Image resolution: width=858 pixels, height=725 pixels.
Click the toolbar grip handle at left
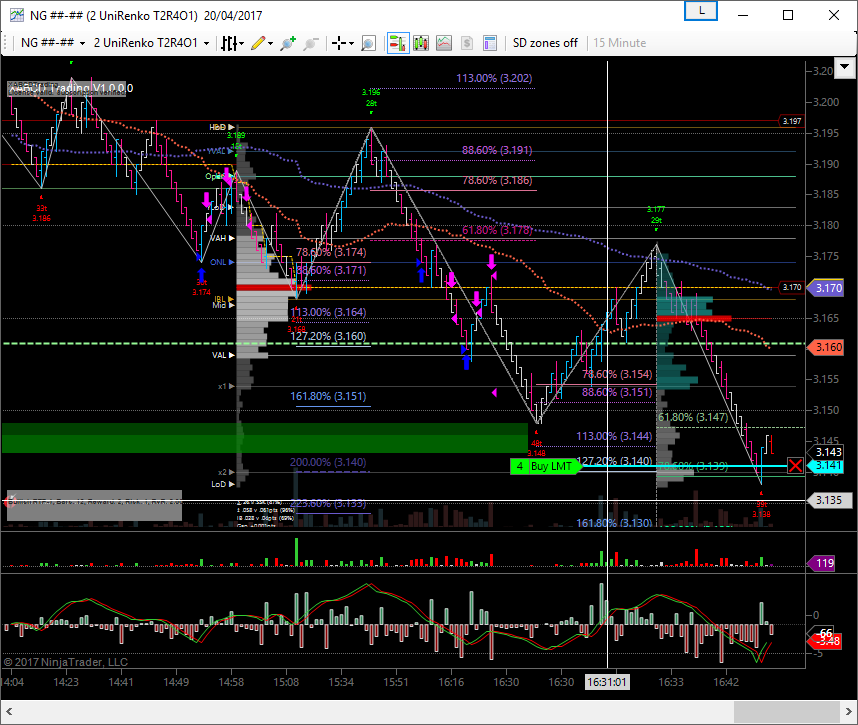tap(5, 43)
